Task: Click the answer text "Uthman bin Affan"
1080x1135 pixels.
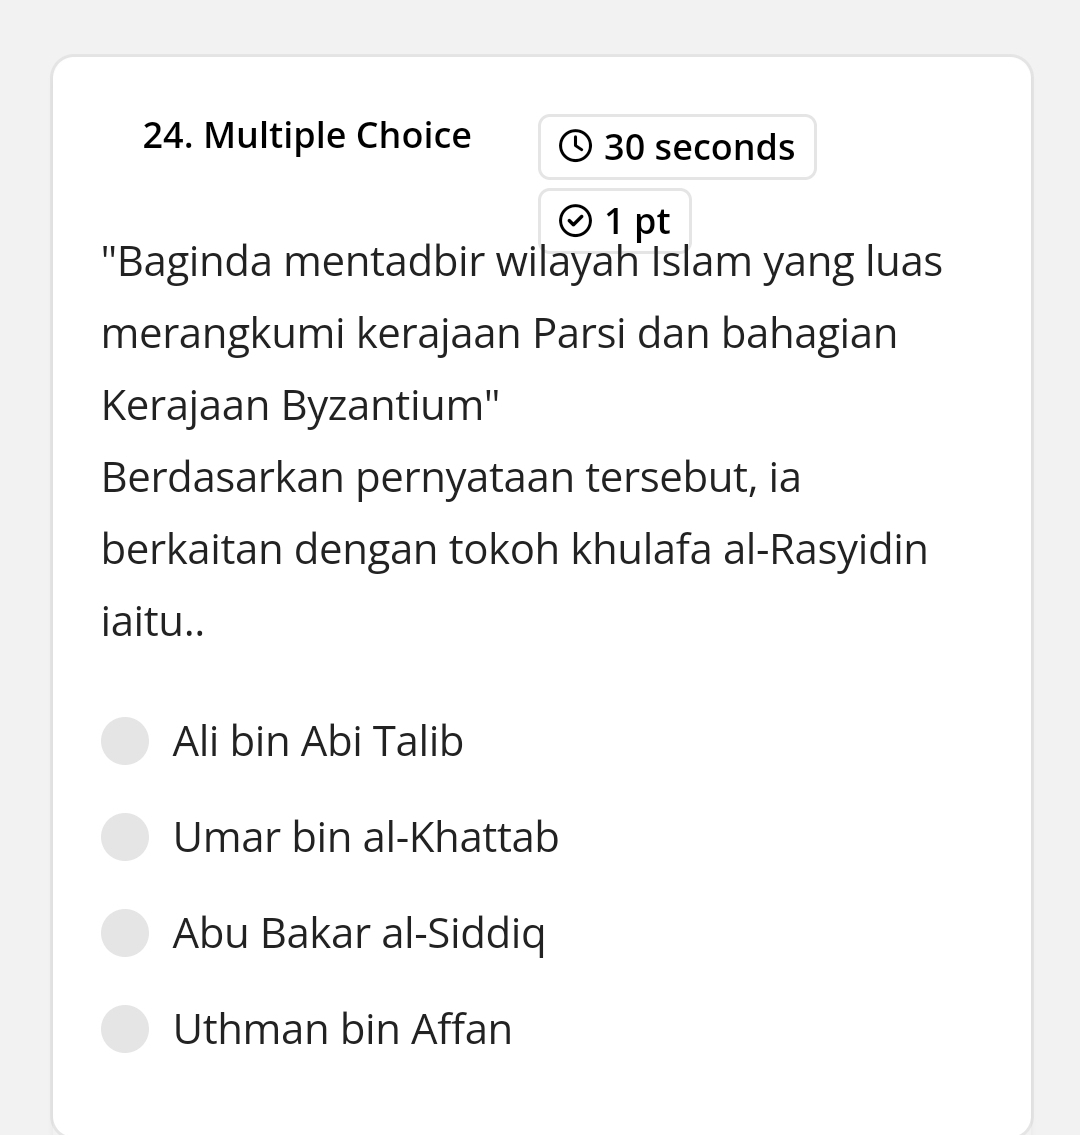Action: (x=342, y=1029)
